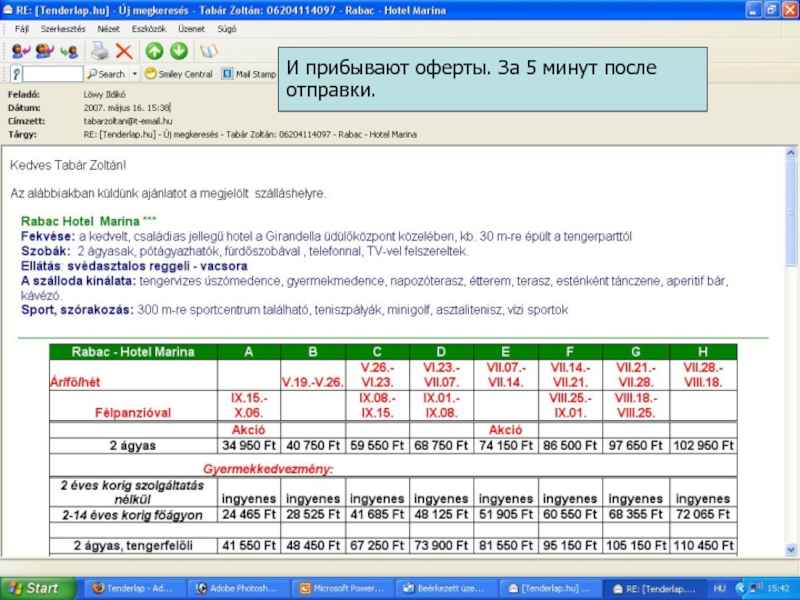Open the Fájl menu
Image resolution: width=800 pixels, height=600 pixels.
(21, 30)
